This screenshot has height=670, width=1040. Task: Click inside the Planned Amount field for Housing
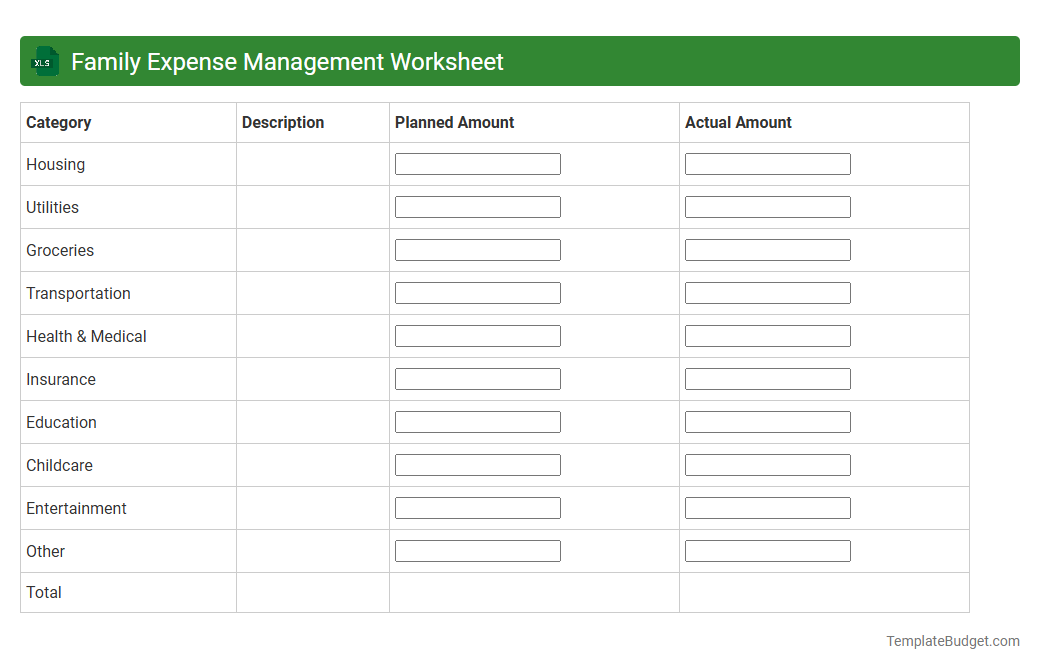[x=478, y=163]
